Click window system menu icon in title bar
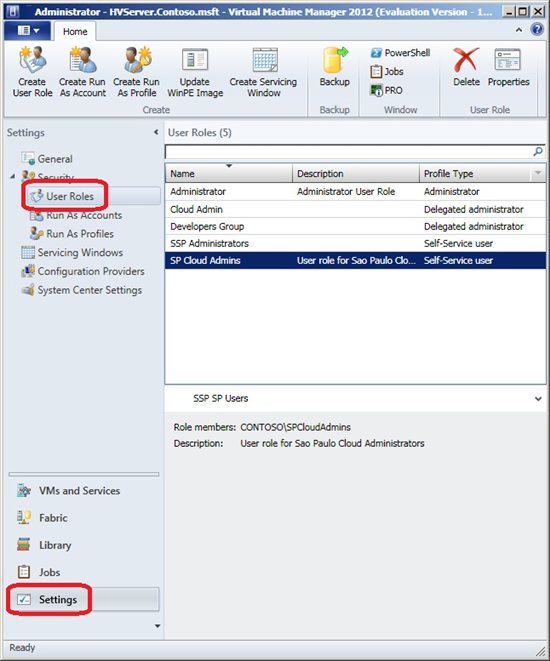The image size is (550, 661). [13, 11]
